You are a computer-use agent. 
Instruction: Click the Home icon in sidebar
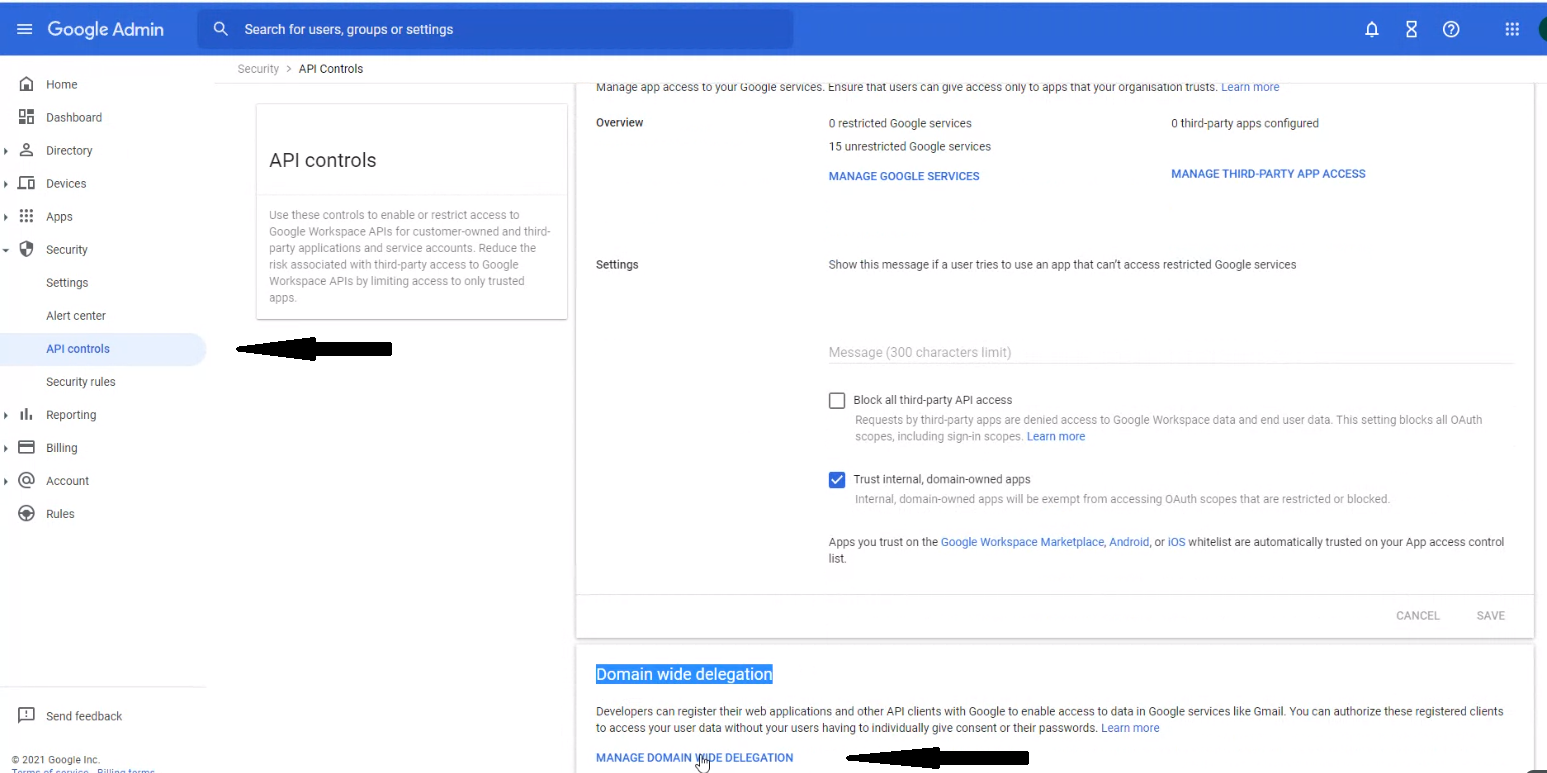click(x=27, y=84)
